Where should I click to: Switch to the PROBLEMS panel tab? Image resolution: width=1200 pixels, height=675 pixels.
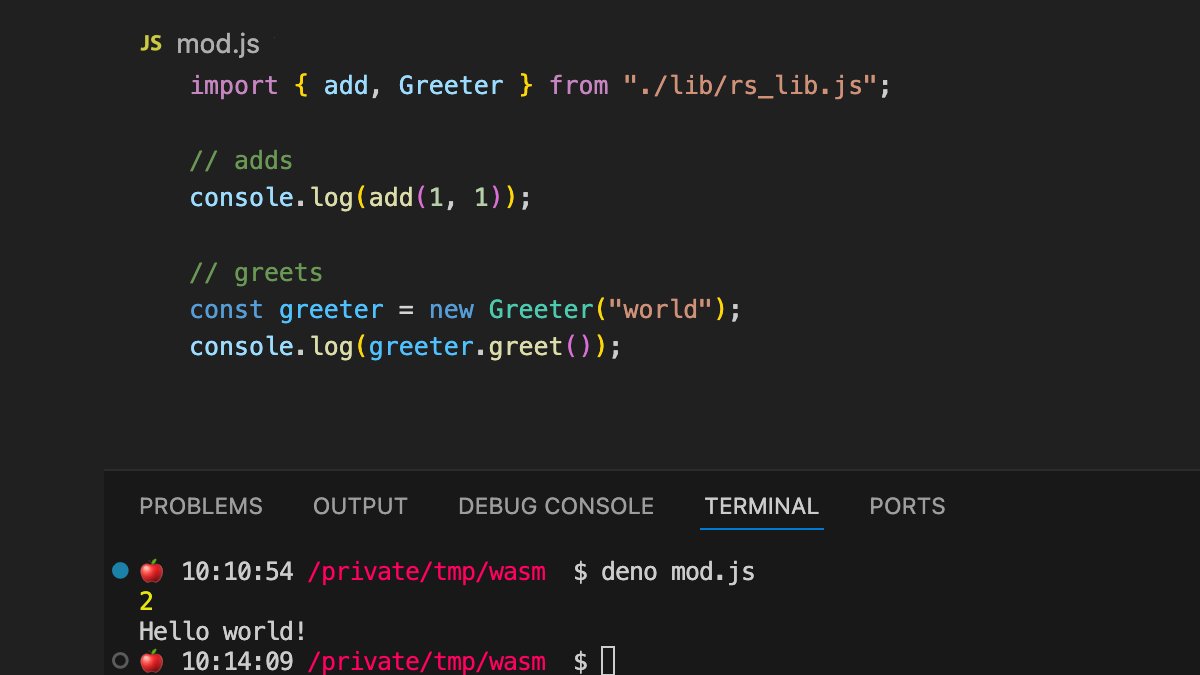(201, 506)
